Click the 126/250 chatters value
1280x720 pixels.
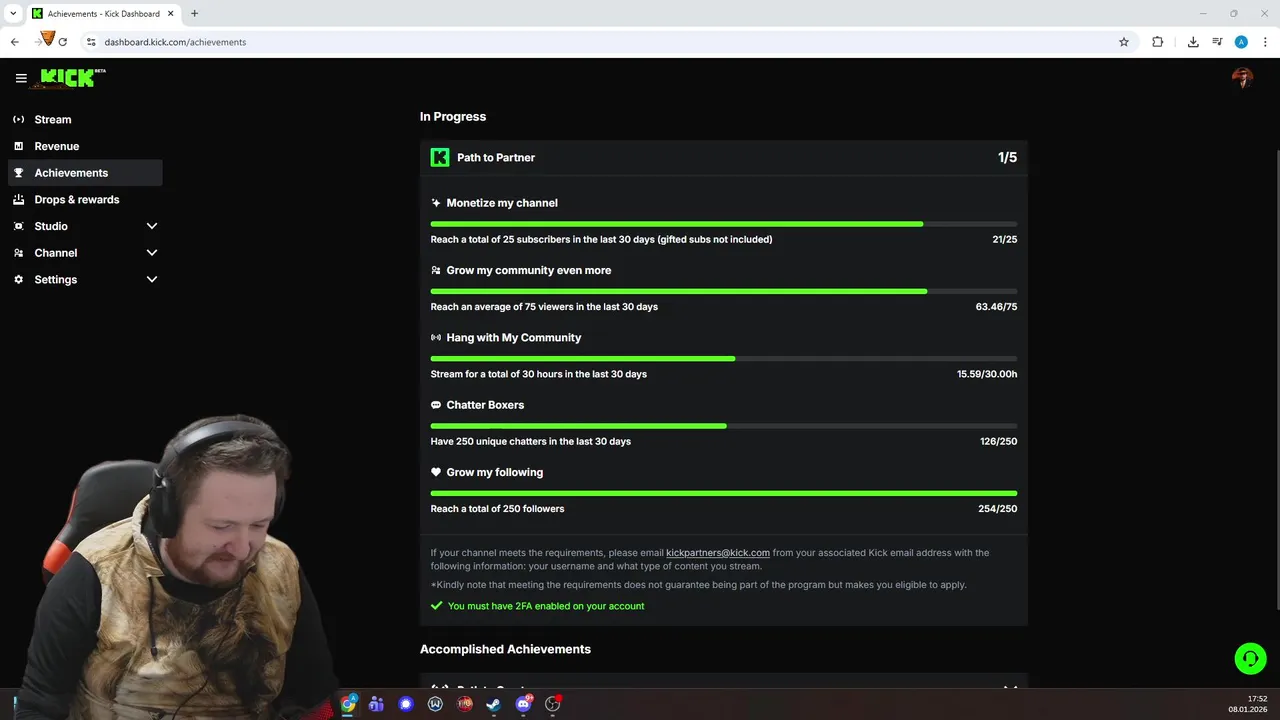point(999,441)
